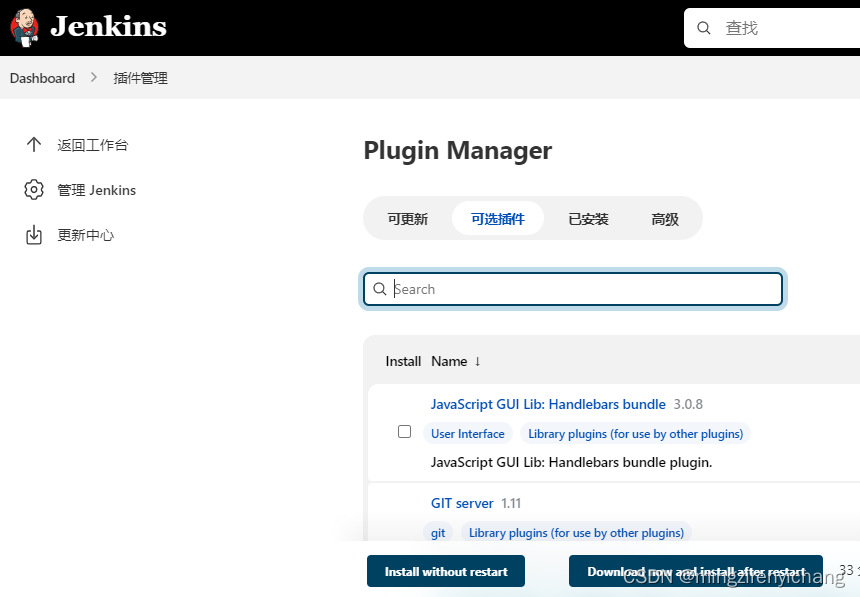Open the 高级 tab

(x=665, y=219)
